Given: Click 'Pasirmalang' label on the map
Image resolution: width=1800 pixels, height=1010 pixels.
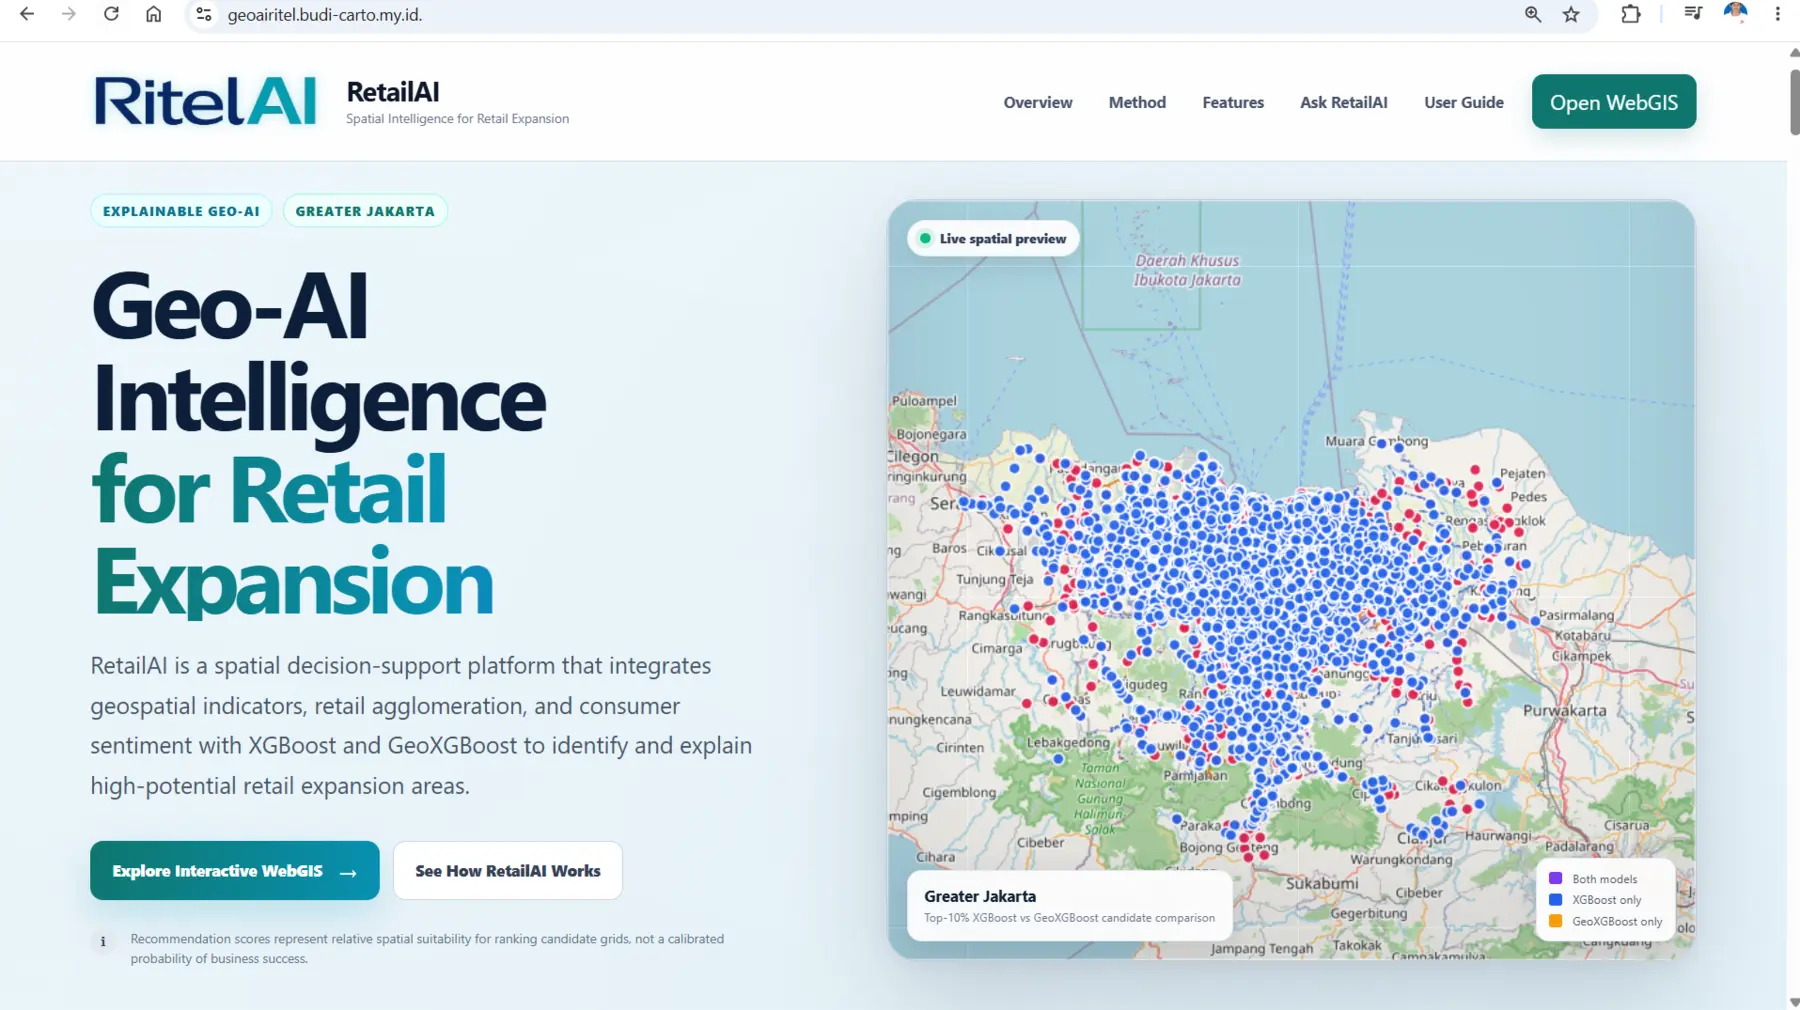Looking at the screenshot, I should (x=1576, y=615).
